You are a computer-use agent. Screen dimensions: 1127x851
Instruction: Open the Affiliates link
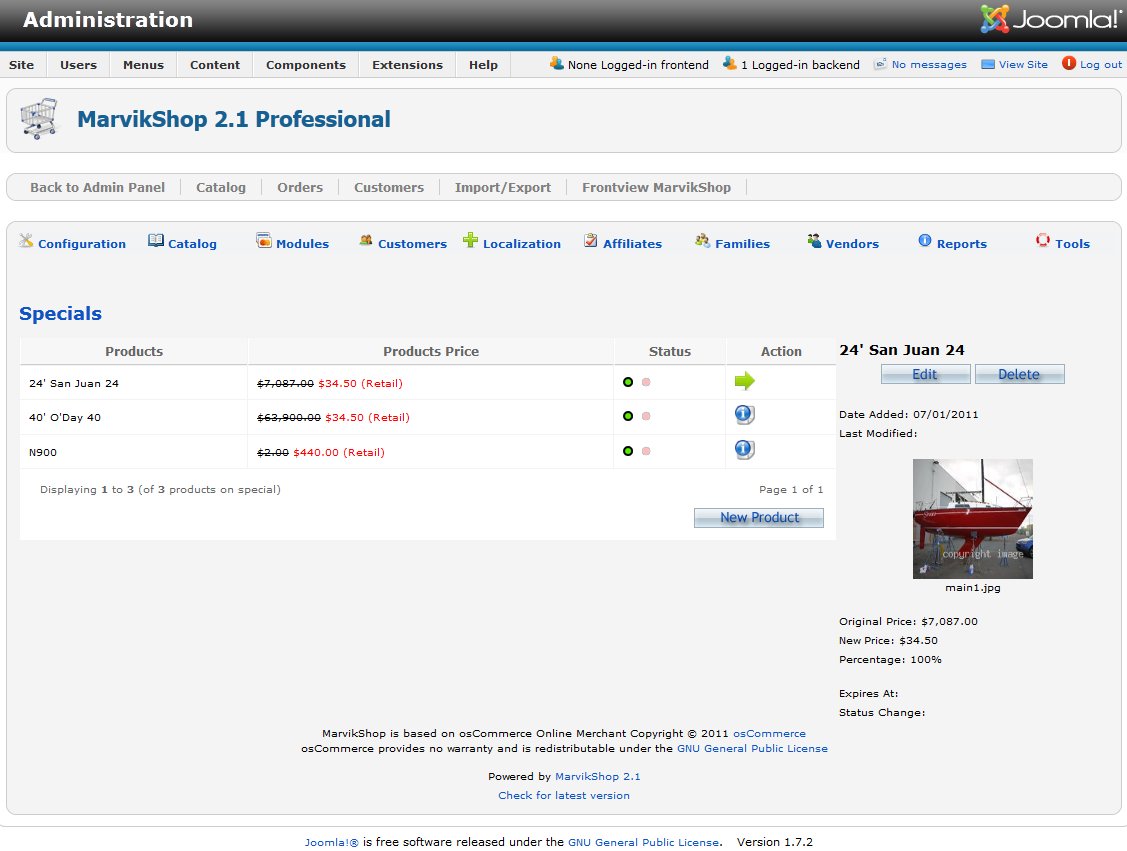coord(632,244)
